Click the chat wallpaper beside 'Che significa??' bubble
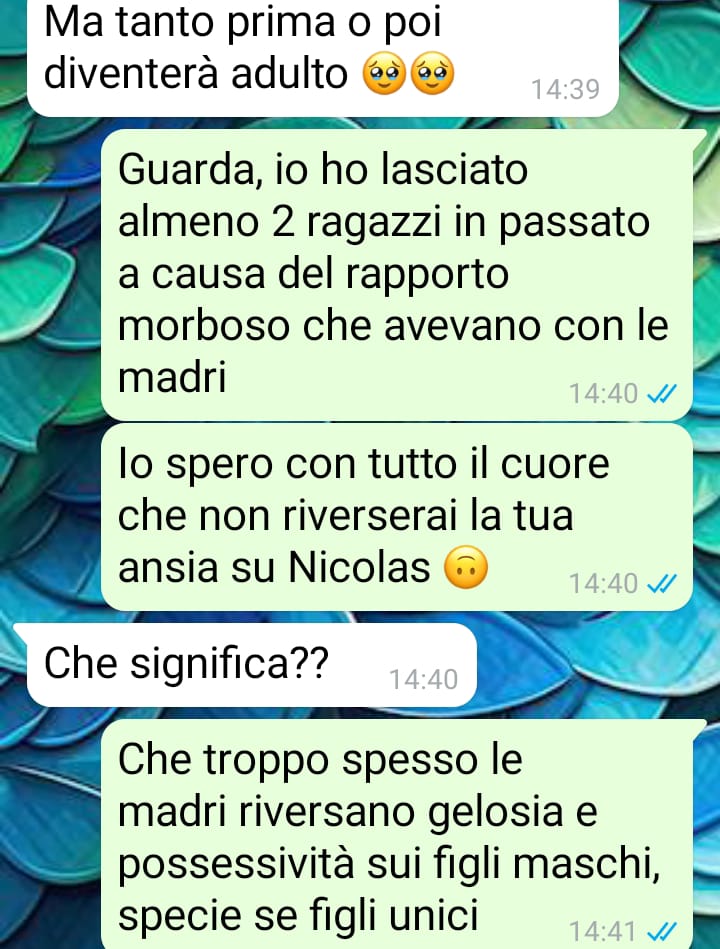 [596, 665]
